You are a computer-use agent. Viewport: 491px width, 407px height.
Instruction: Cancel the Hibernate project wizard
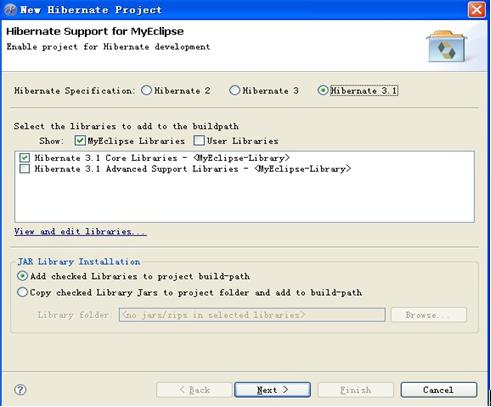(439, 390)
